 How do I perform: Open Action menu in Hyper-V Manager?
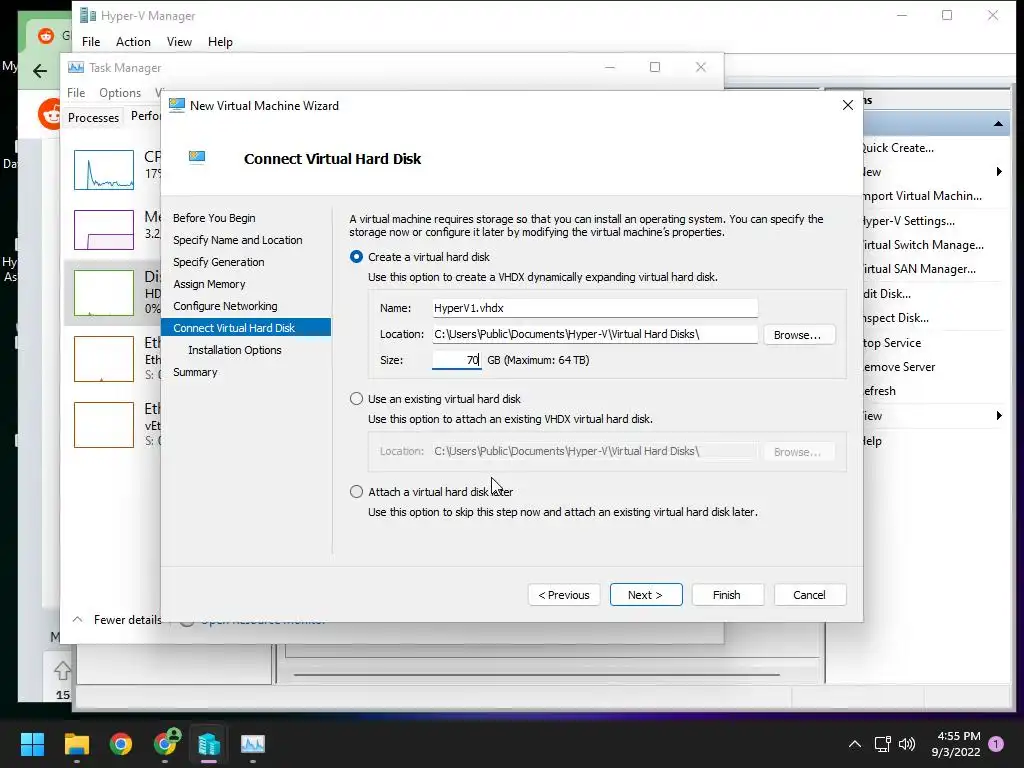tap(133, 42)
